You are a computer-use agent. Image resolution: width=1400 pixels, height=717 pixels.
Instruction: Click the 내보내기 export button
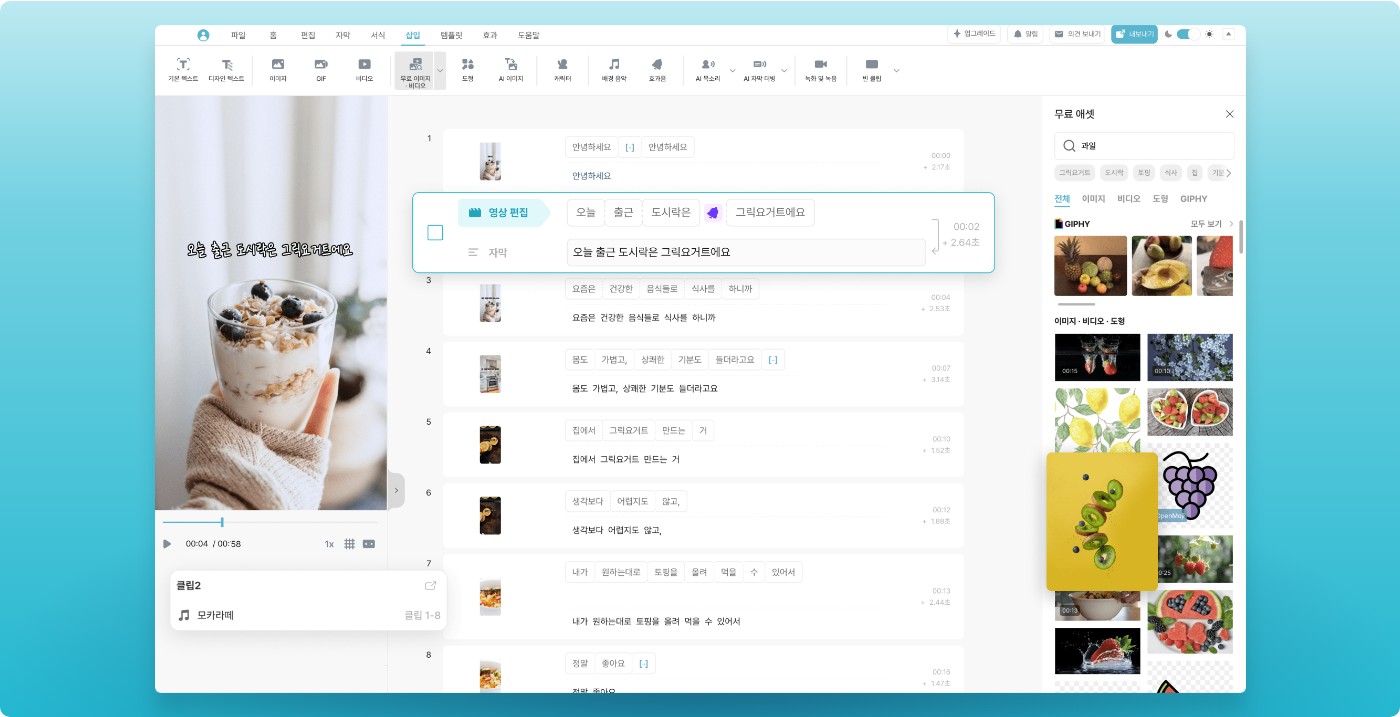pyautogui.click(x=1134, y=34)
